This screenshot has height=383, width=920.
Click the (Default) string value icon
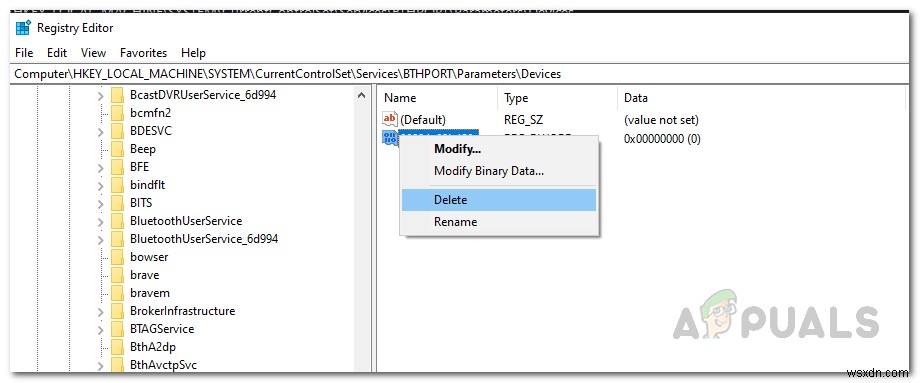(390, 120)
